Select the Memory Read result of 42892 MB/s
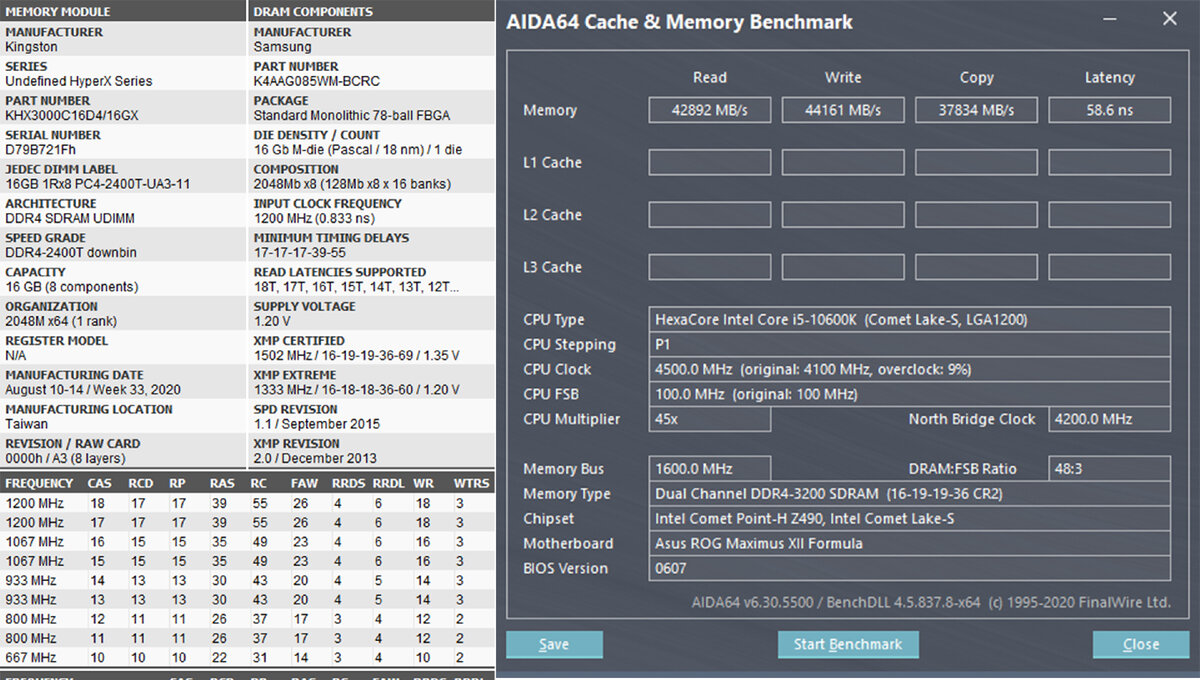Screen dimensions: 1200x680 point(710,110)
